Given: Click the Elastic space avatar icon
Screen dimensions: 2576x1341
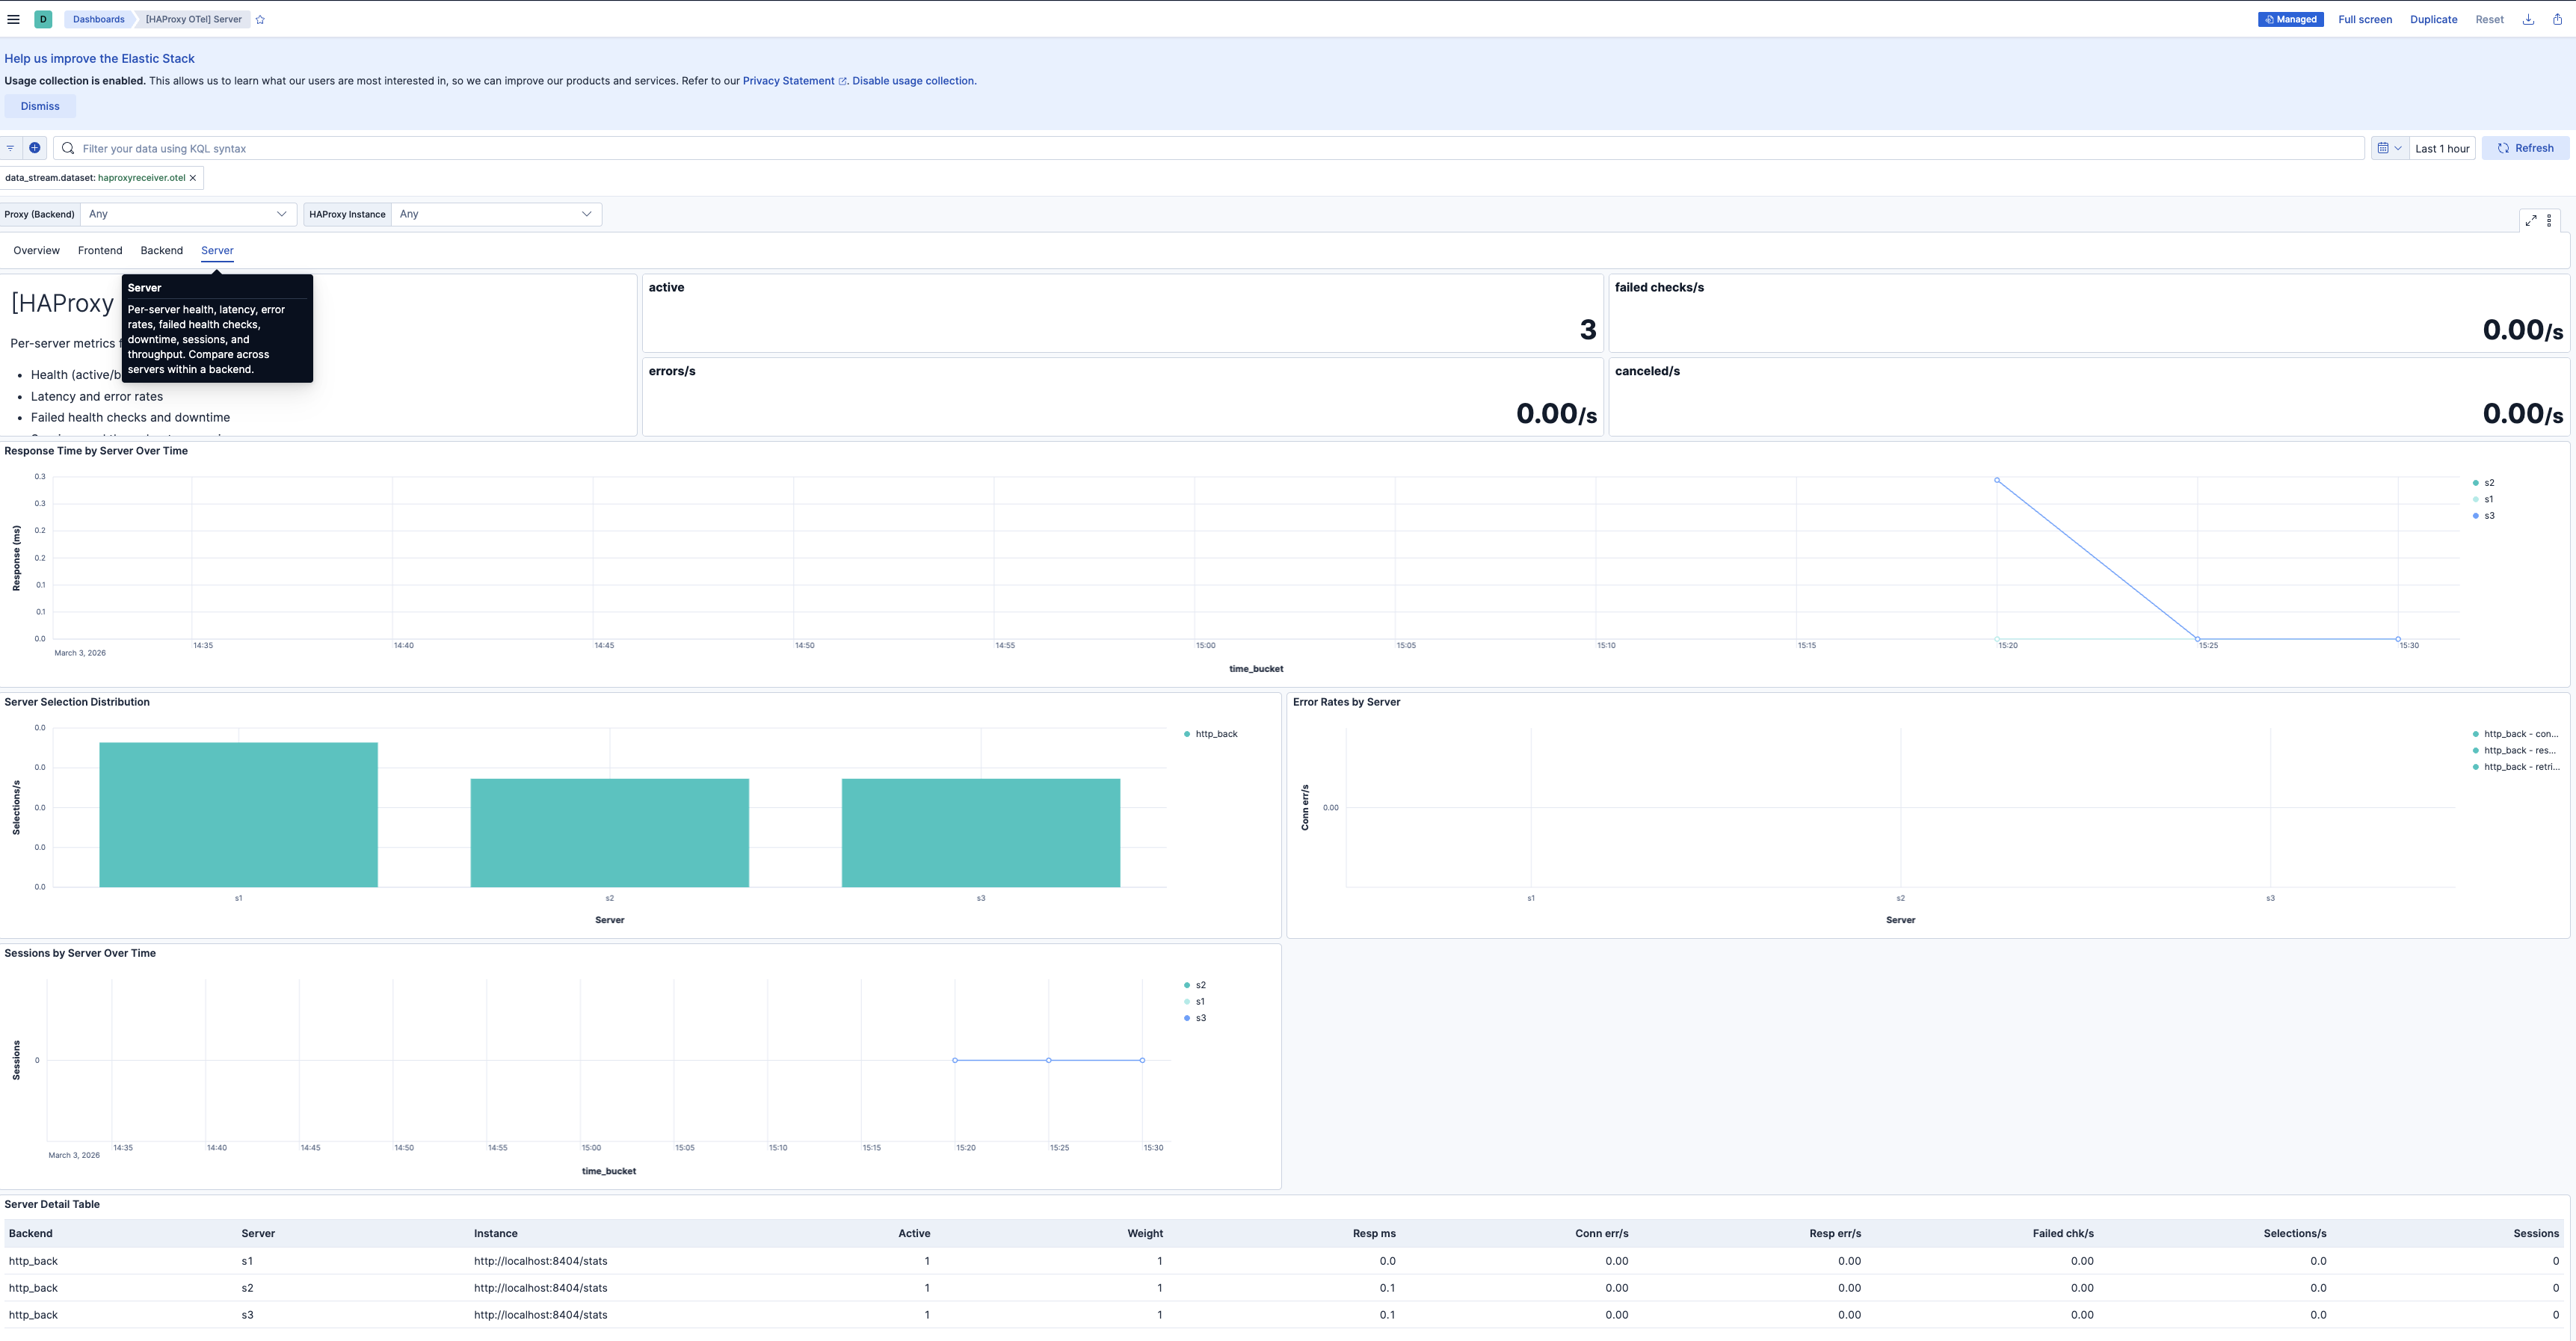Looking at the screenshot, I should coord(42,19).
